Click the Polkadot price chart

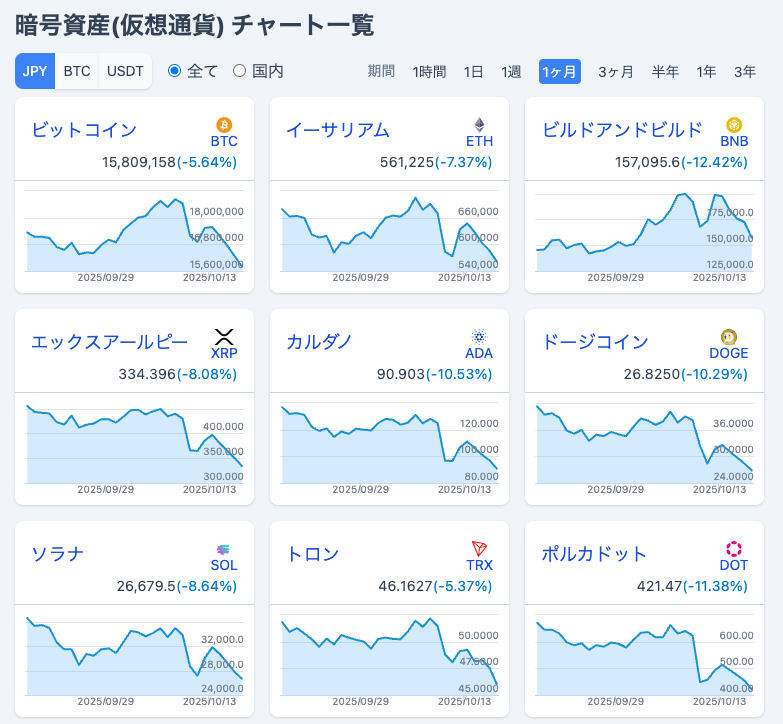coord(644,659)
